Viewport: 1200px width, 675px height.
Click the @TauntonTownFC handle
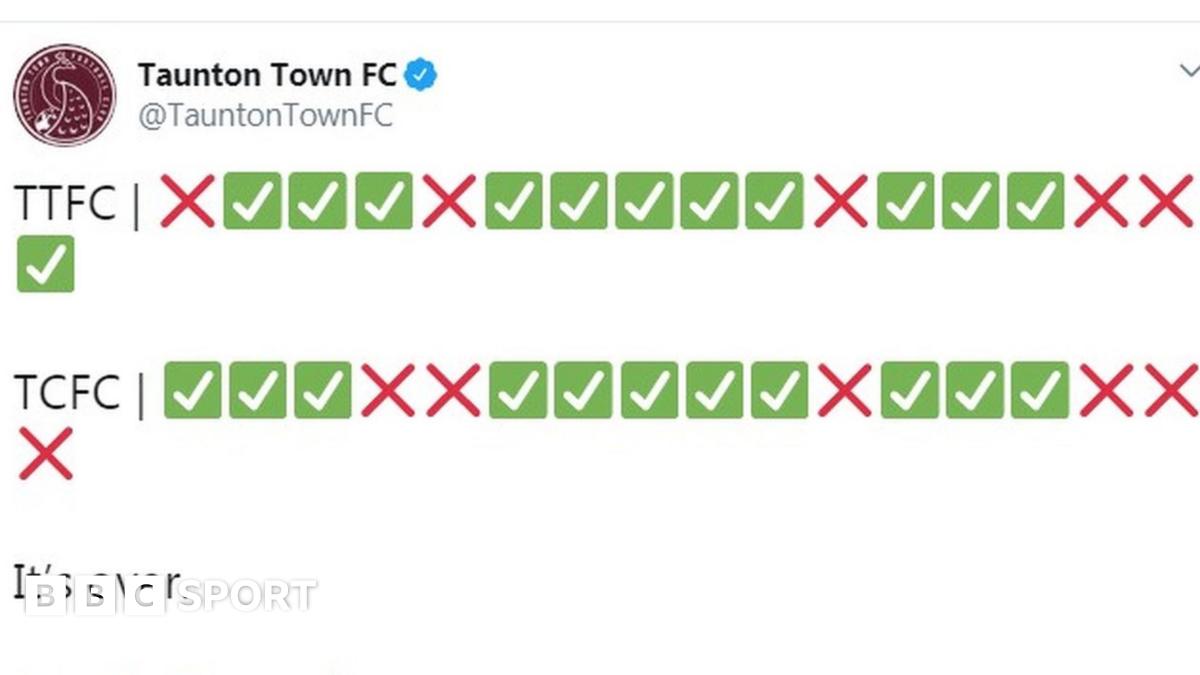pyautogui.click(x=265, y=116)
